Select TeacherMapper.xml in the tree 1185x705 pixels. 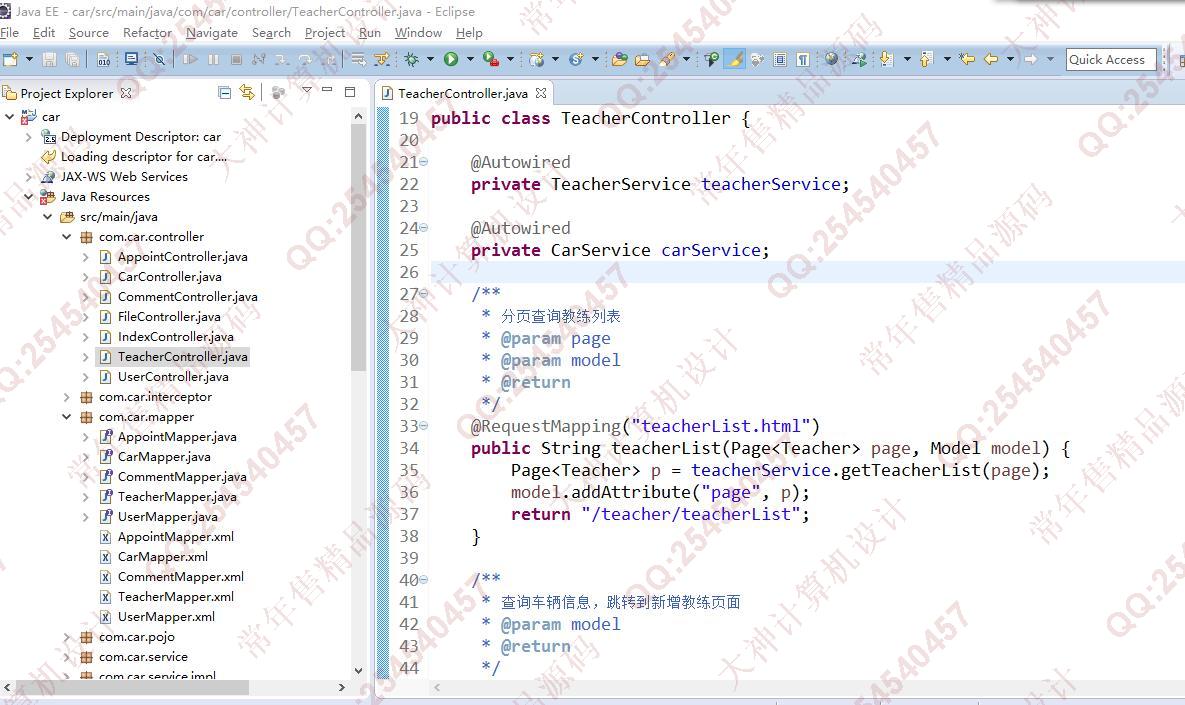(x=175, y=597)
